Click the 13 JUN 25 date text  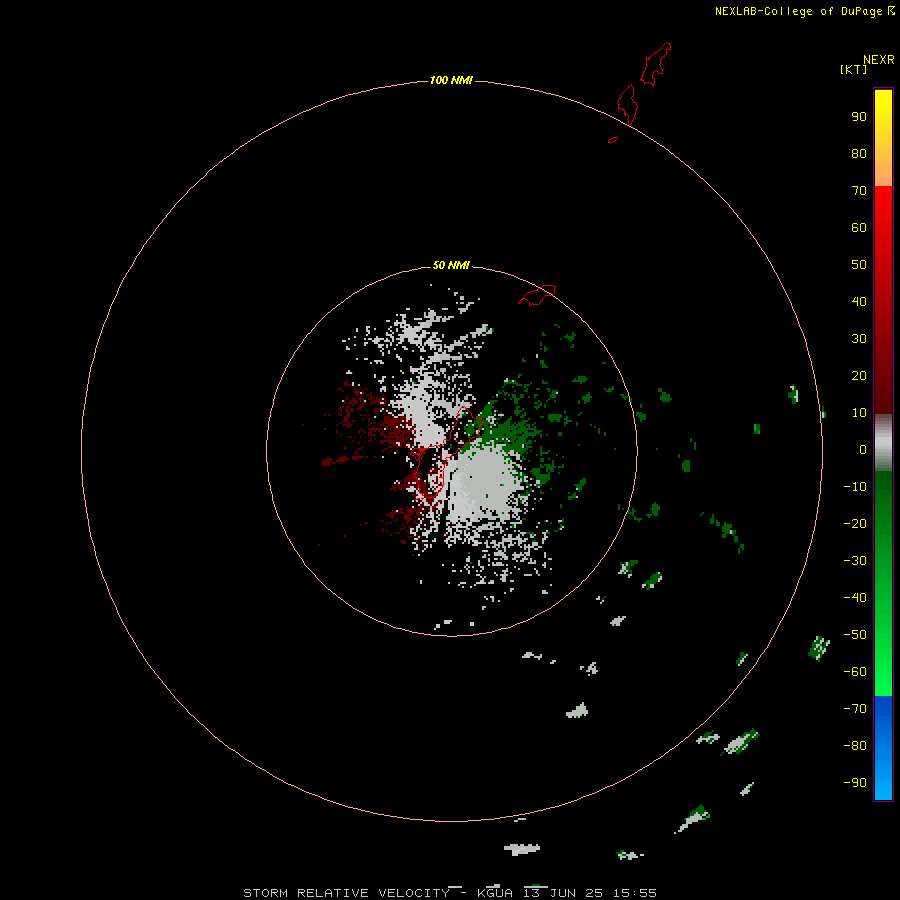[x=561, y=893]
